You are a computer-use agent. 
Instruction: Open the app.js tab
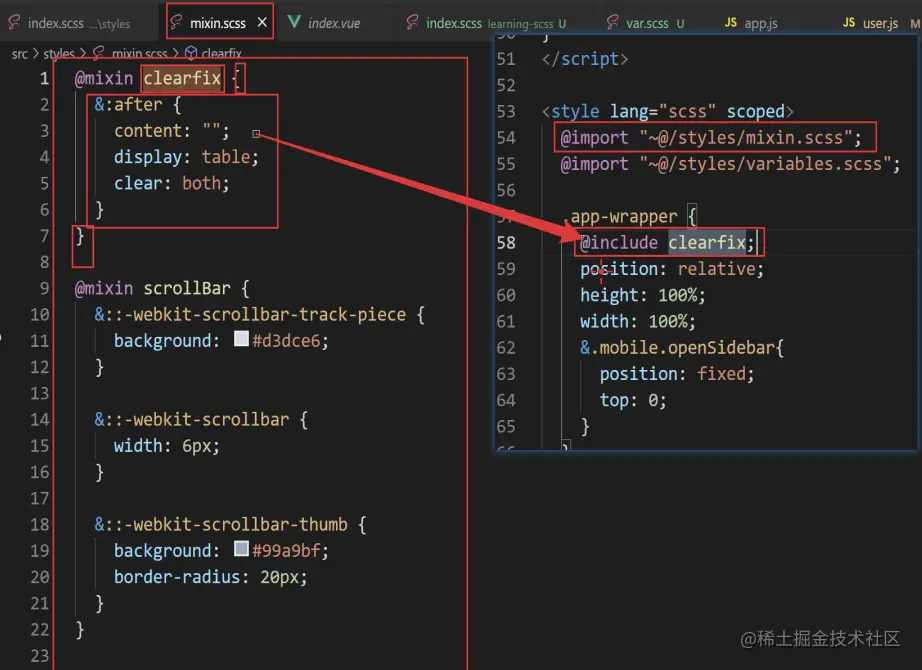pos(750,23)
